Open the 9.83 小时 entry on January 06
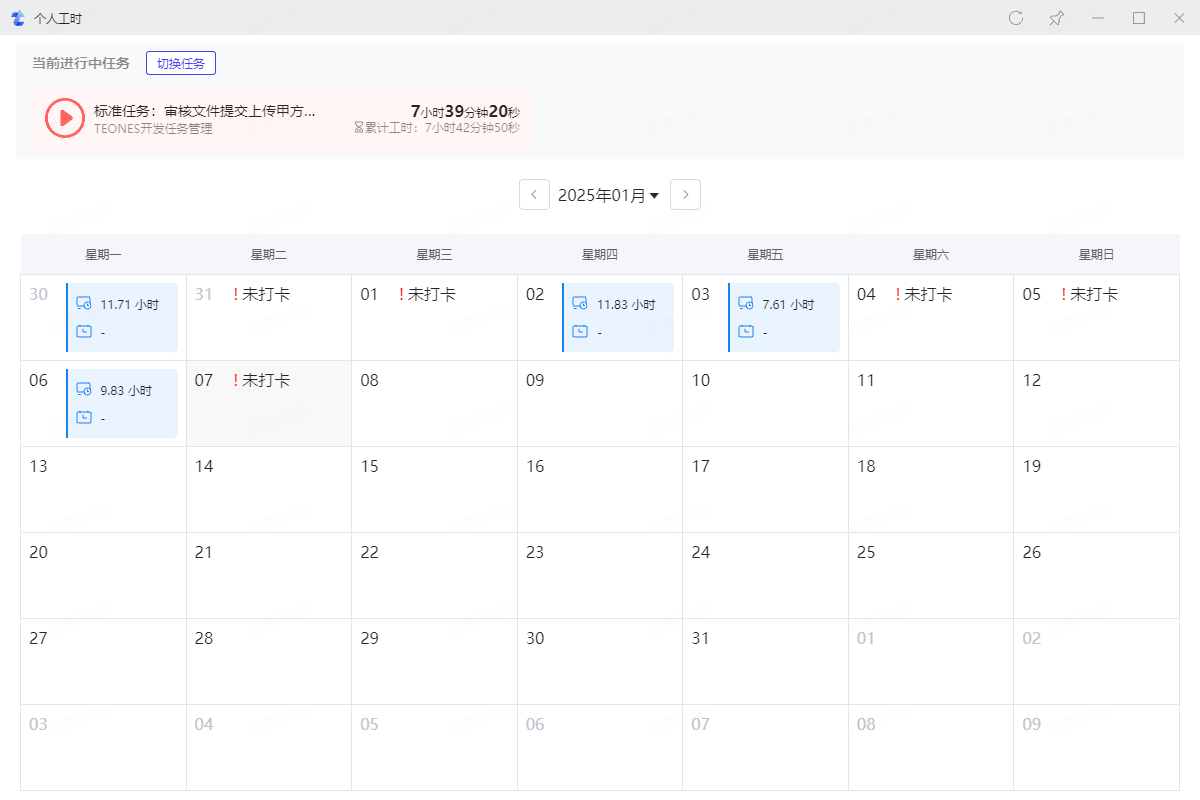 [126, 390]
